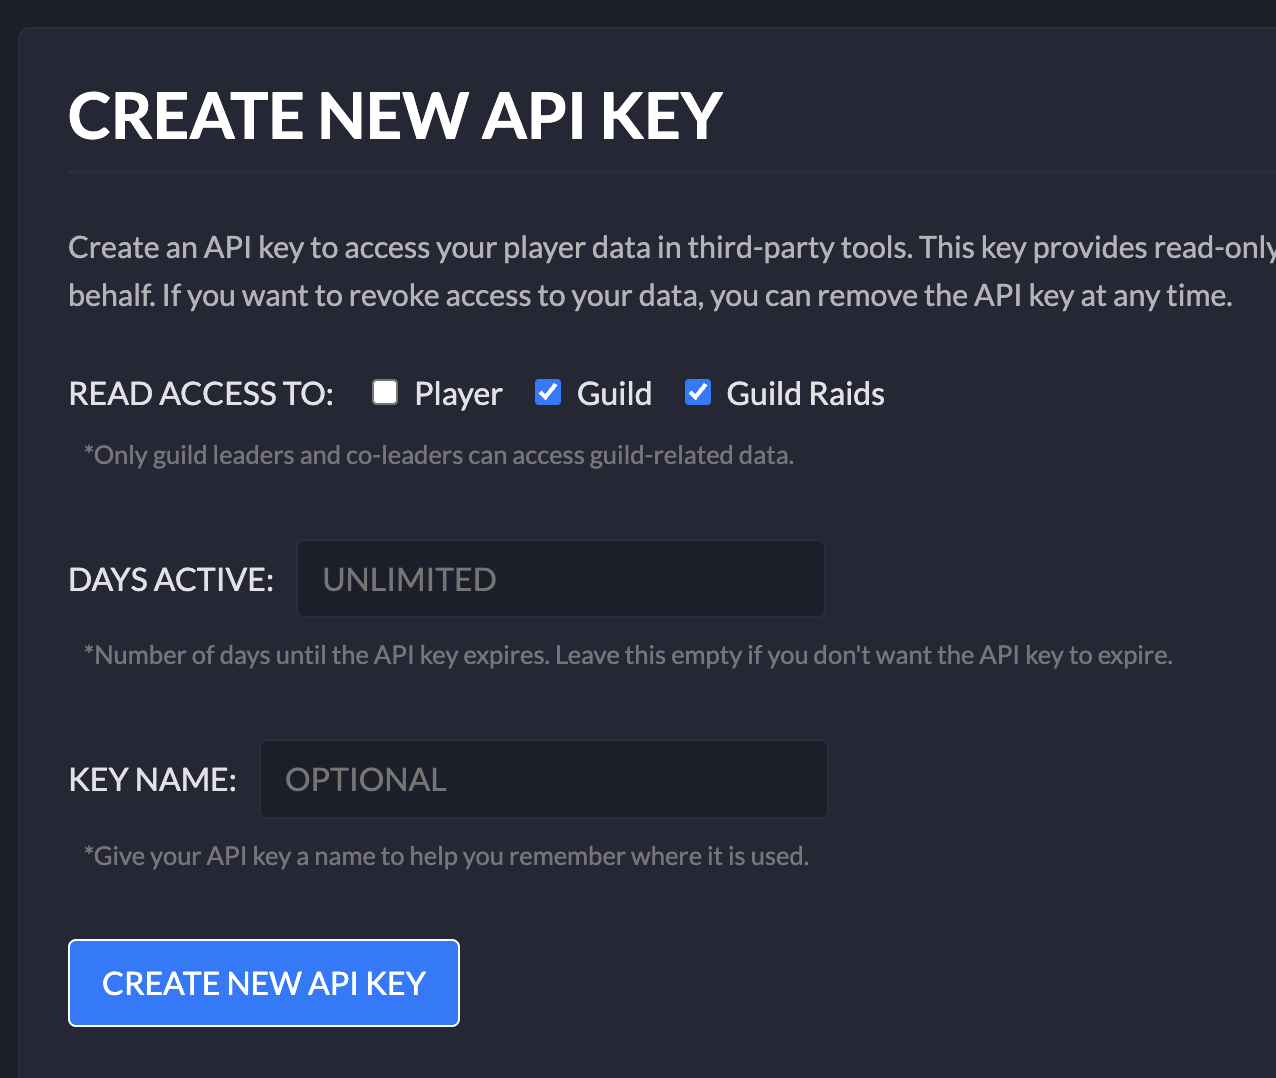Click the KEY NAME field label
Viewport: 1276px width, 1078px height.
point(152,780)
